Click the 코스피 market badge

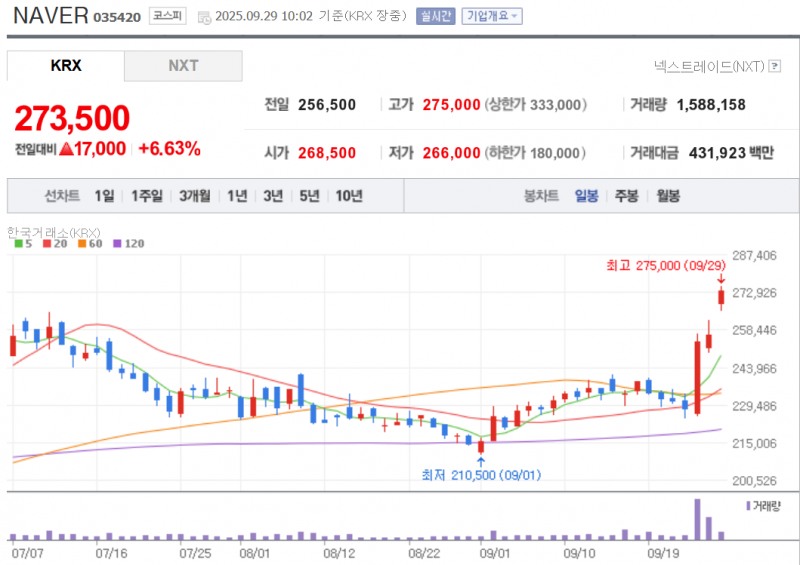pos(165,16)
